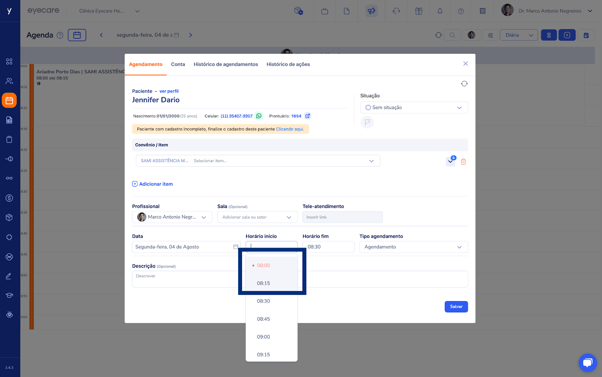Viewport: 602px width, 377px height.
Task: Open the Sala dropdown
Action: pos(257,217)
